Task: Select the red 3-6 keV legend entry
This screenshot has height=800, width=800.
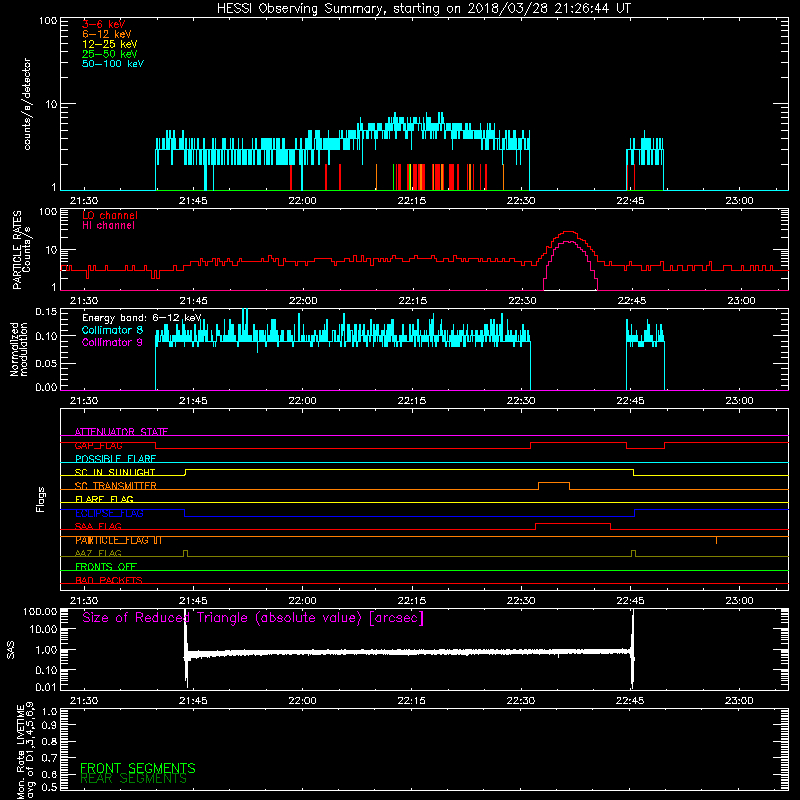Action: [103, 24]
